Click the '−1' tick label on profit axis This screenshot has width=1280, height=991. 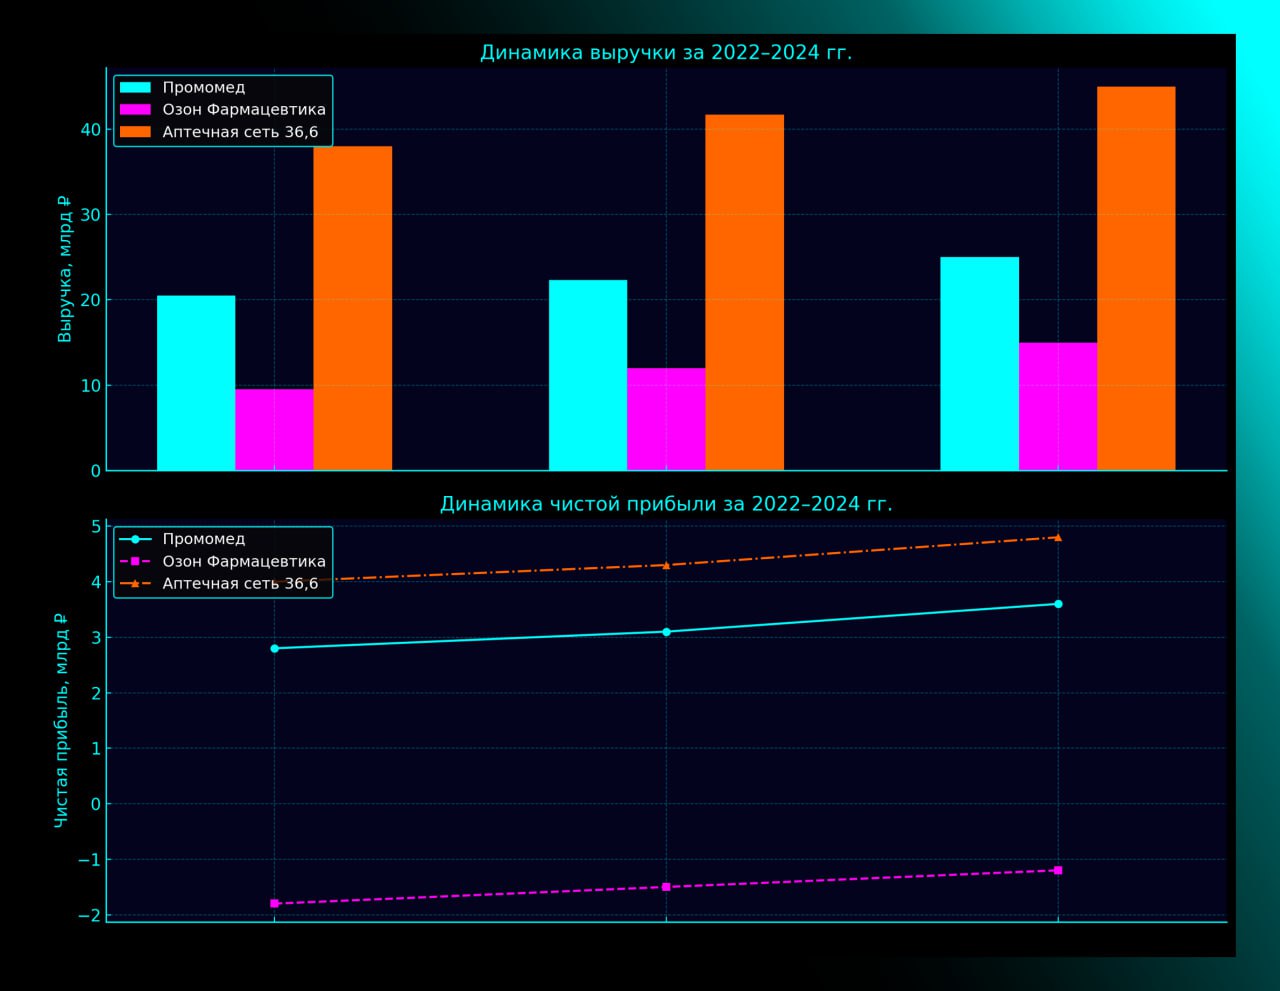(x=89, y=860)
